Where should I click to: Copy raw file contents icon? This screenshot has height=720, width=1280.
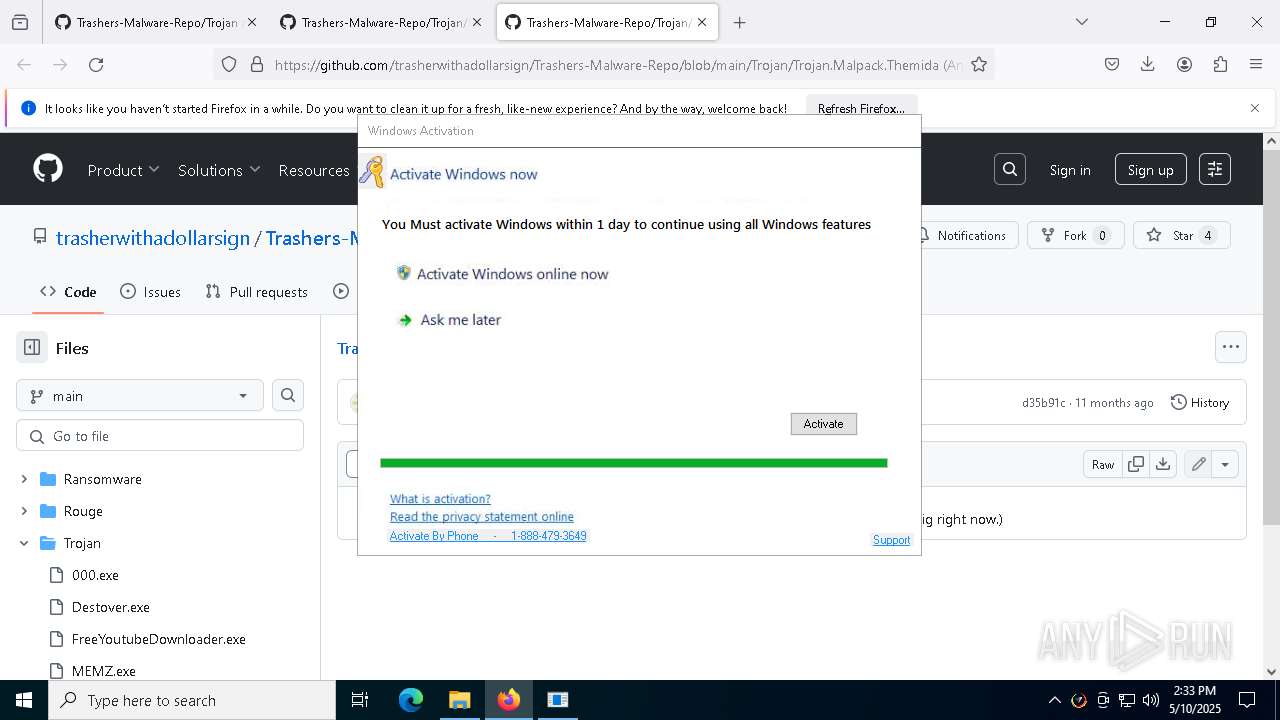tap(1136, 464)
